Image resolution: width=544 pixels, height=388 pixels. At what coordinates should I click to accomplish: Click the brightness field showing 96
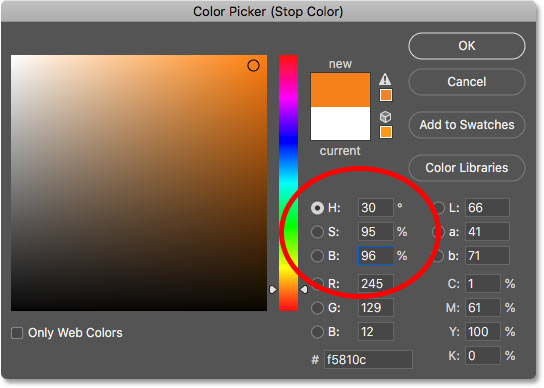[x=376, y=256]
